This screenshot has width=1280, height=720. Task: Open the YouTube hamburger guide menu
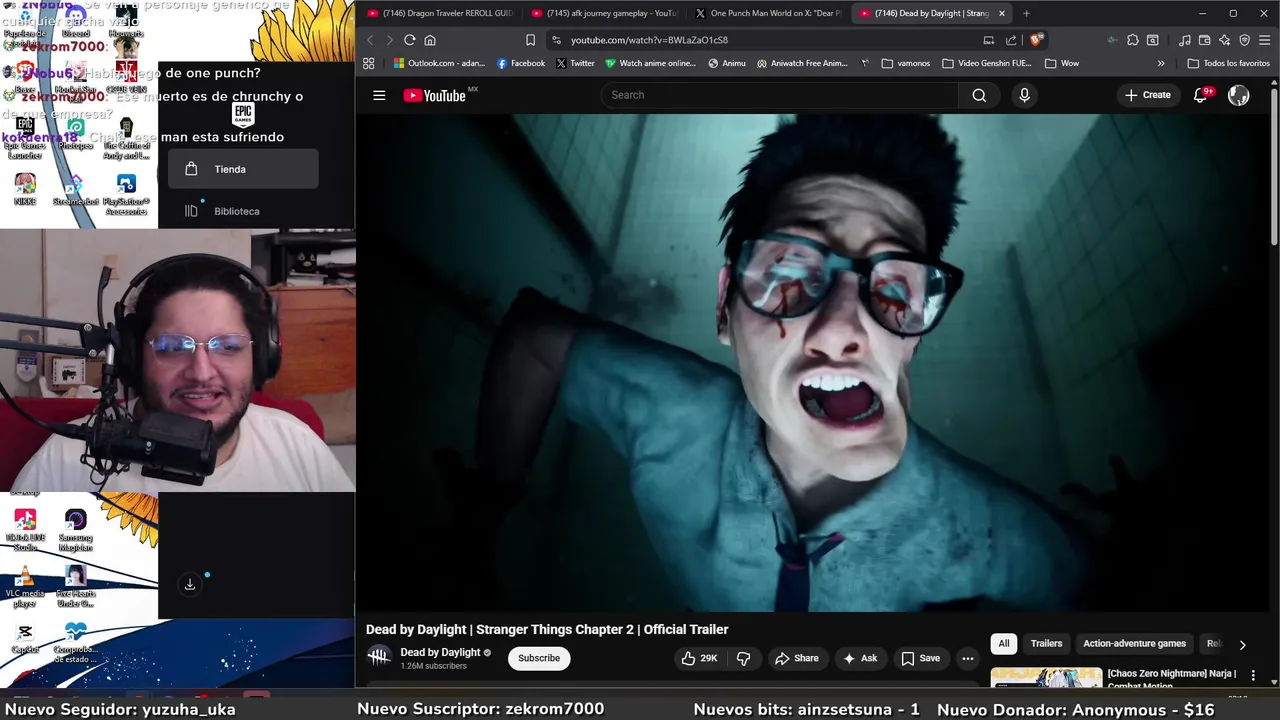click(379, 95)
